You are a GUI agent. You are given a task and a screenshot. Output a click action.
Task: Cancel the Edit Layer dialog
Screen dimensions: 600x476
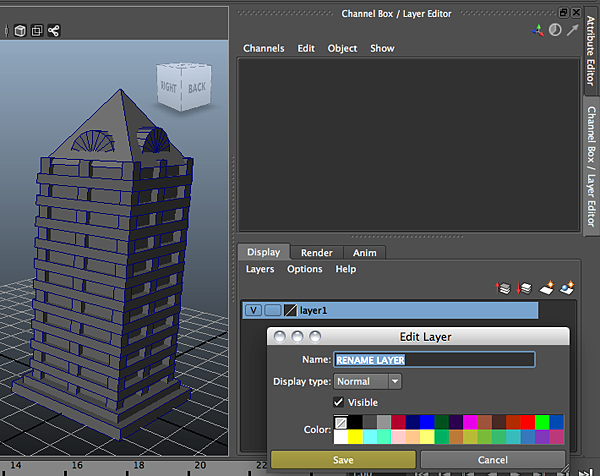(492, 460)
